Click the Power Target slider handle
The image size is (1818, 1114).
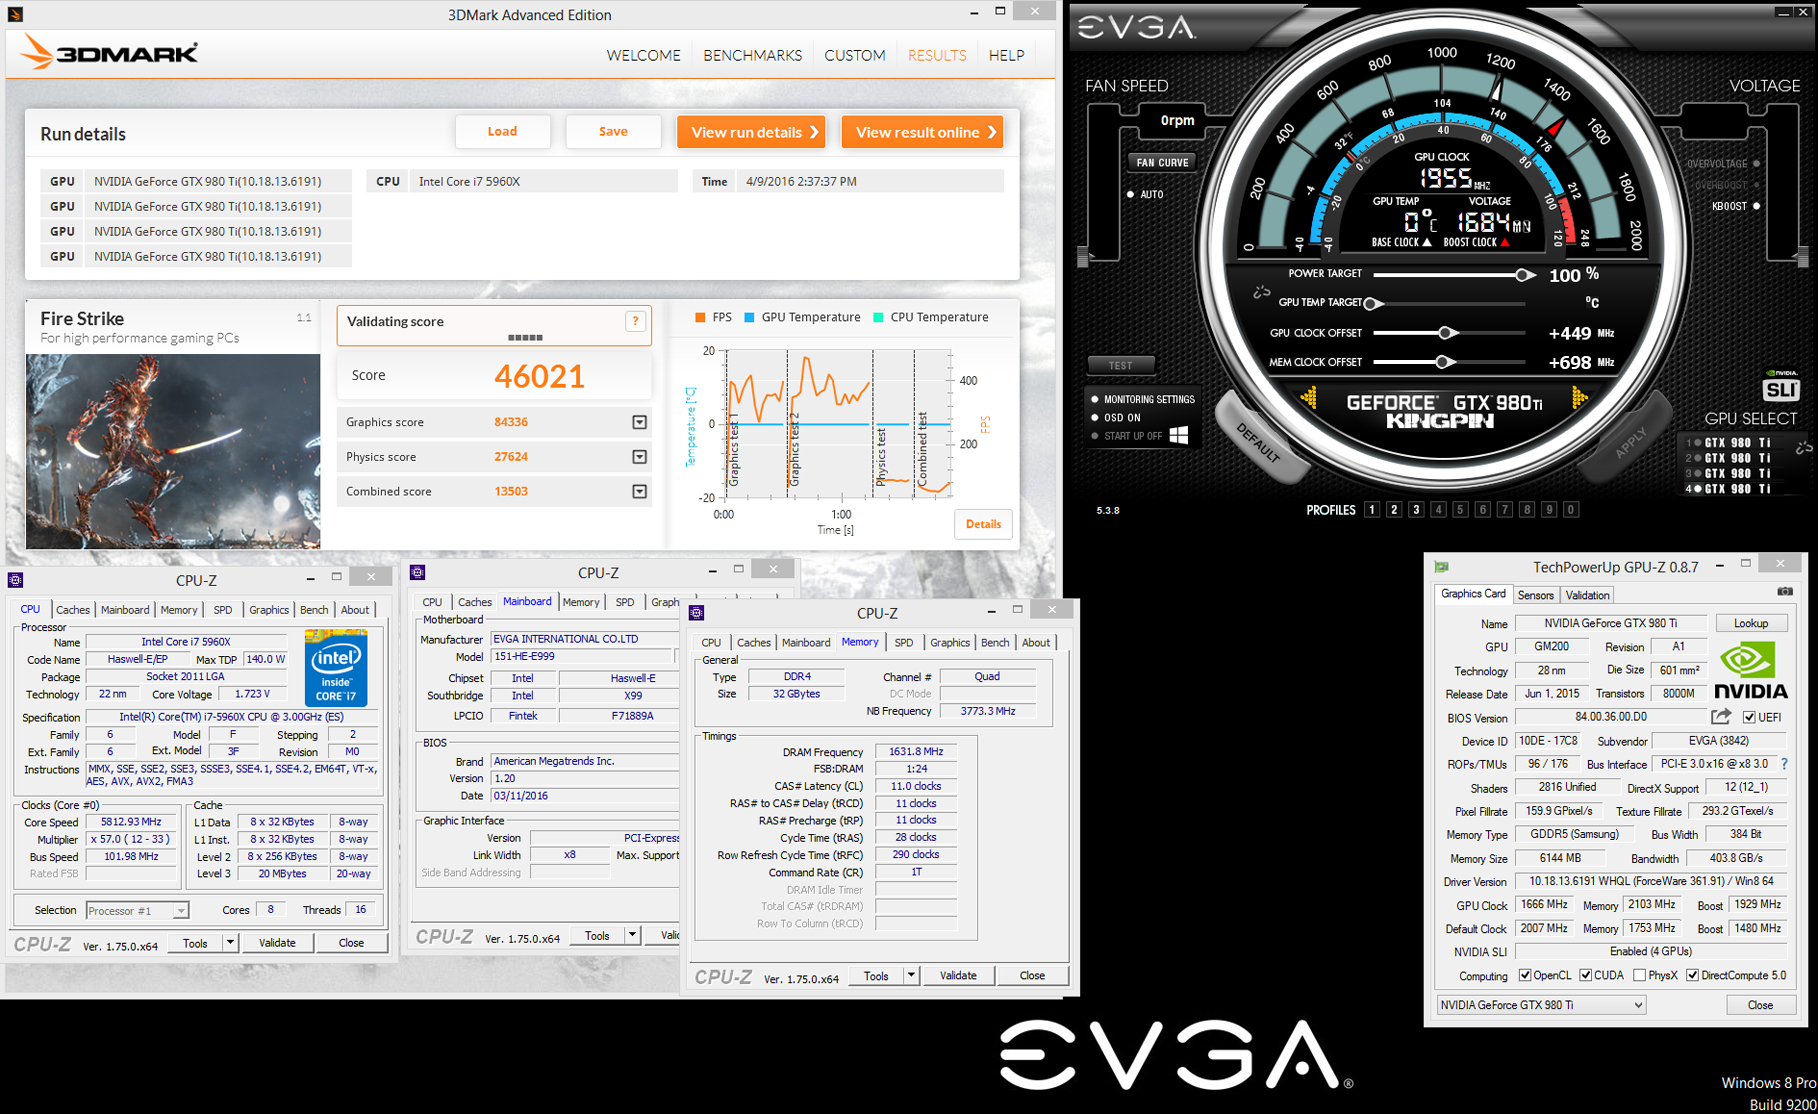coord(1524,275)
